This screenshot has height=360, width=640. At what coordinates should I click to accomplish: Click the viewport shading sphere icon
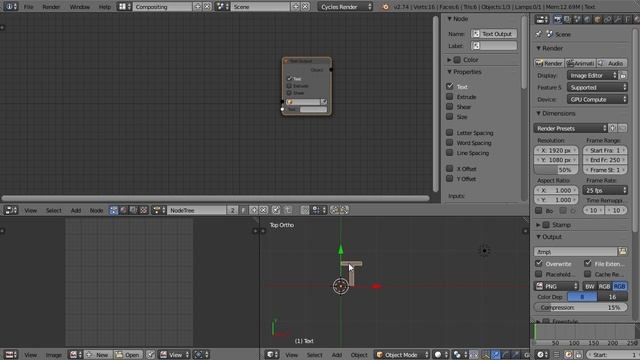441,355
